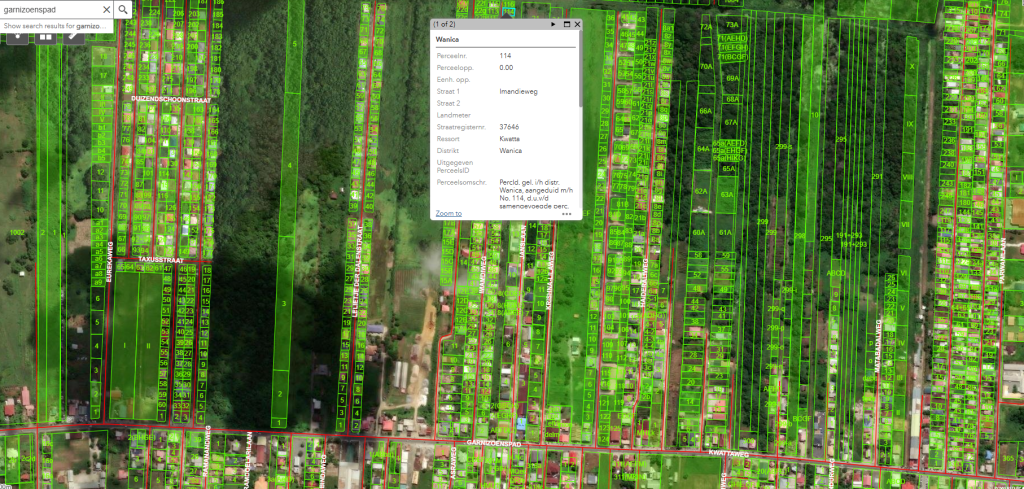The height and width of the screenshot is (489, 1024).
Task: Select parcel 299-a on the map
Action: coord(783,146)
